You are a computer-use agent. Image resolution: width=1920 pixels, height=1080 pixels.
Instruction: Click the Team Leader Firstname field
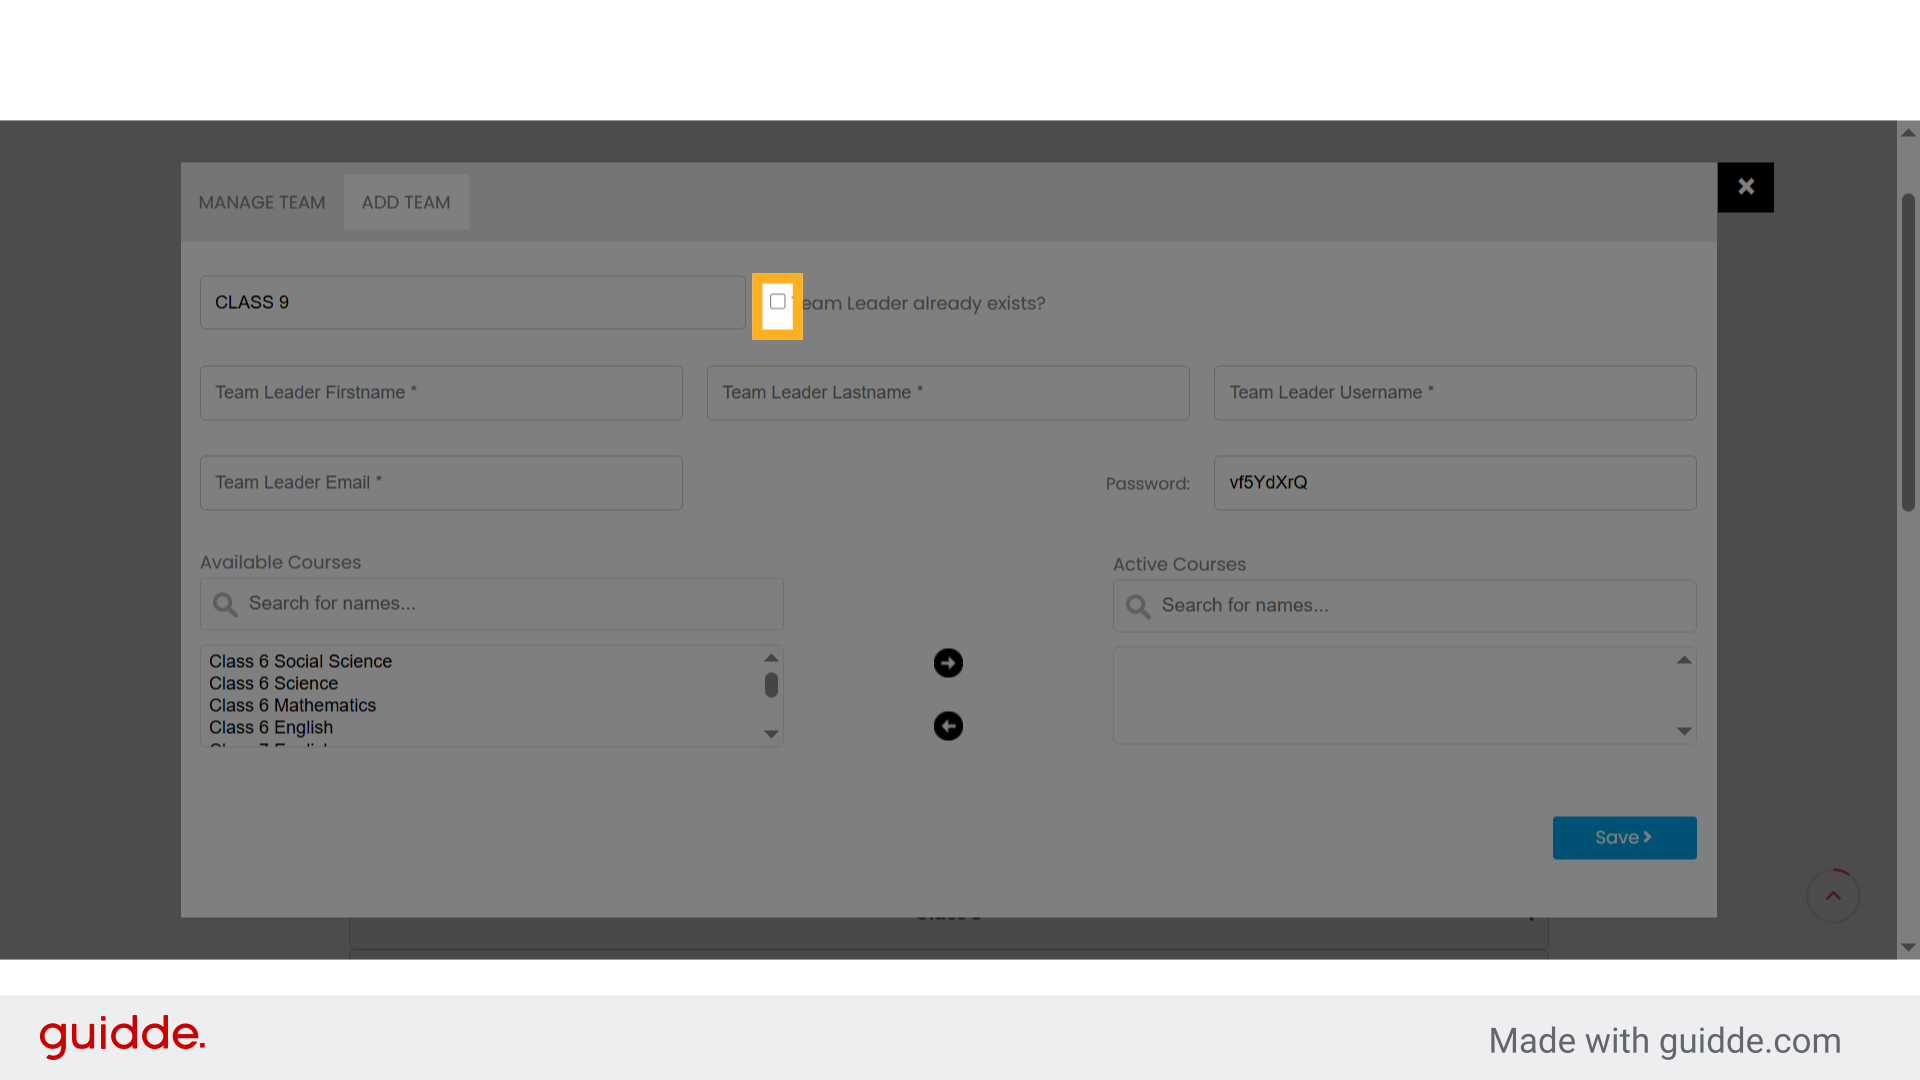click(441, 393)
